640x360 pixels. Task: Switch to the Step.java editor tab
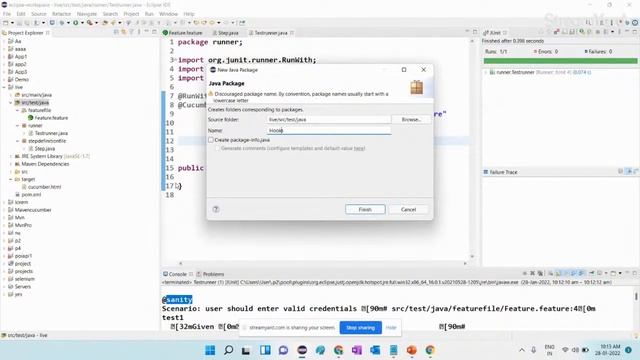tap(225, 33)
